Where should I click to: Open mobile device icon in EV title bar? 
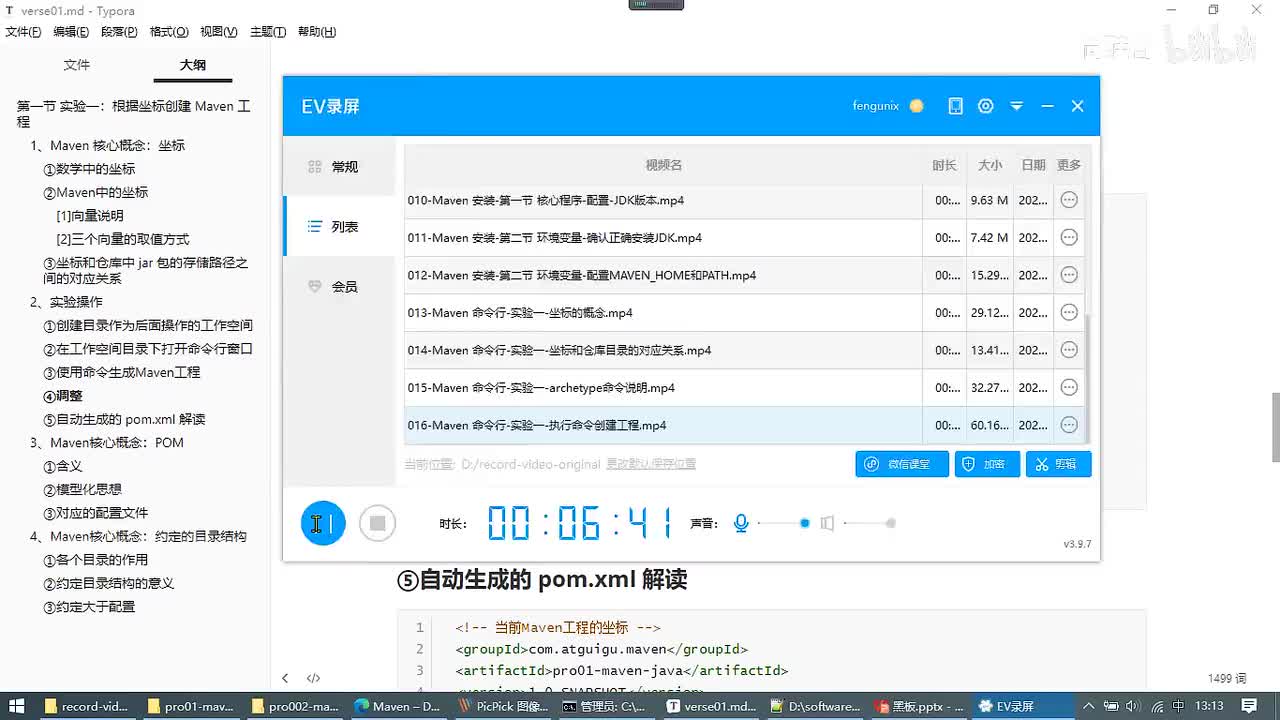pyautogui.click(x=955, y=106)
